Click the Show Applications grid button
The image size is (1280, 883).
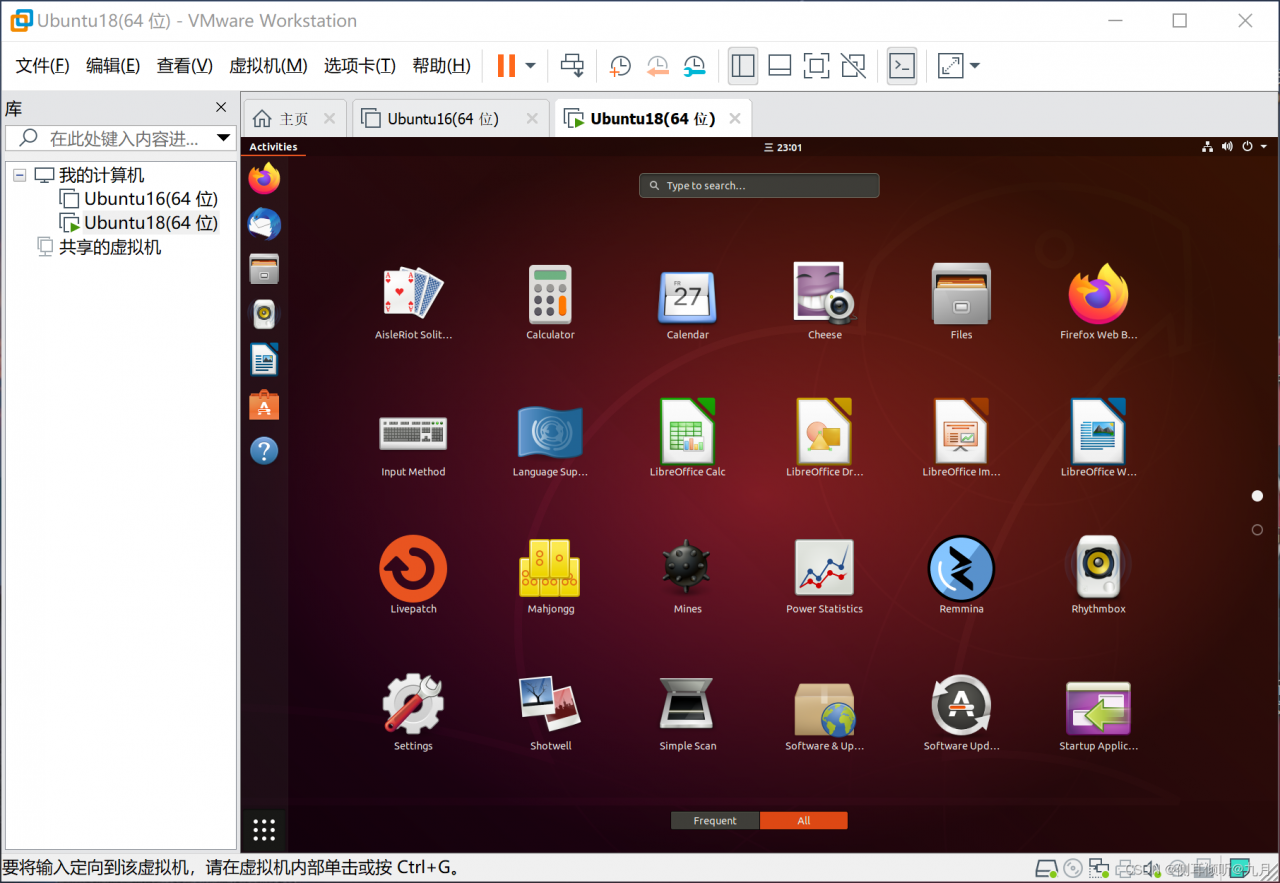[x=264, y=829]
